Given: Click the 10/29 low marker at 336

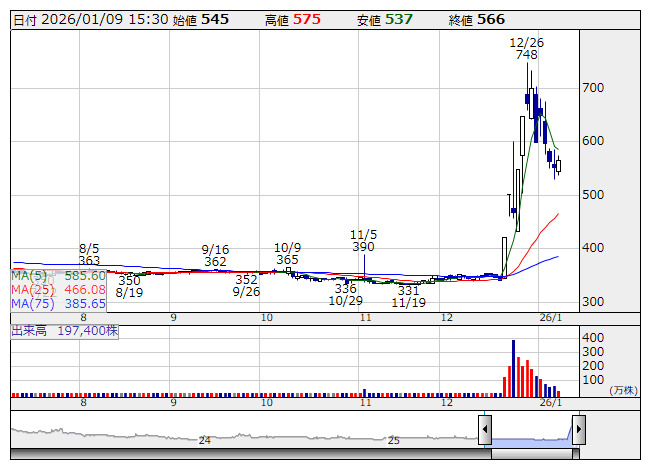Looking at the screenshot, I should (x=346, y=294).
